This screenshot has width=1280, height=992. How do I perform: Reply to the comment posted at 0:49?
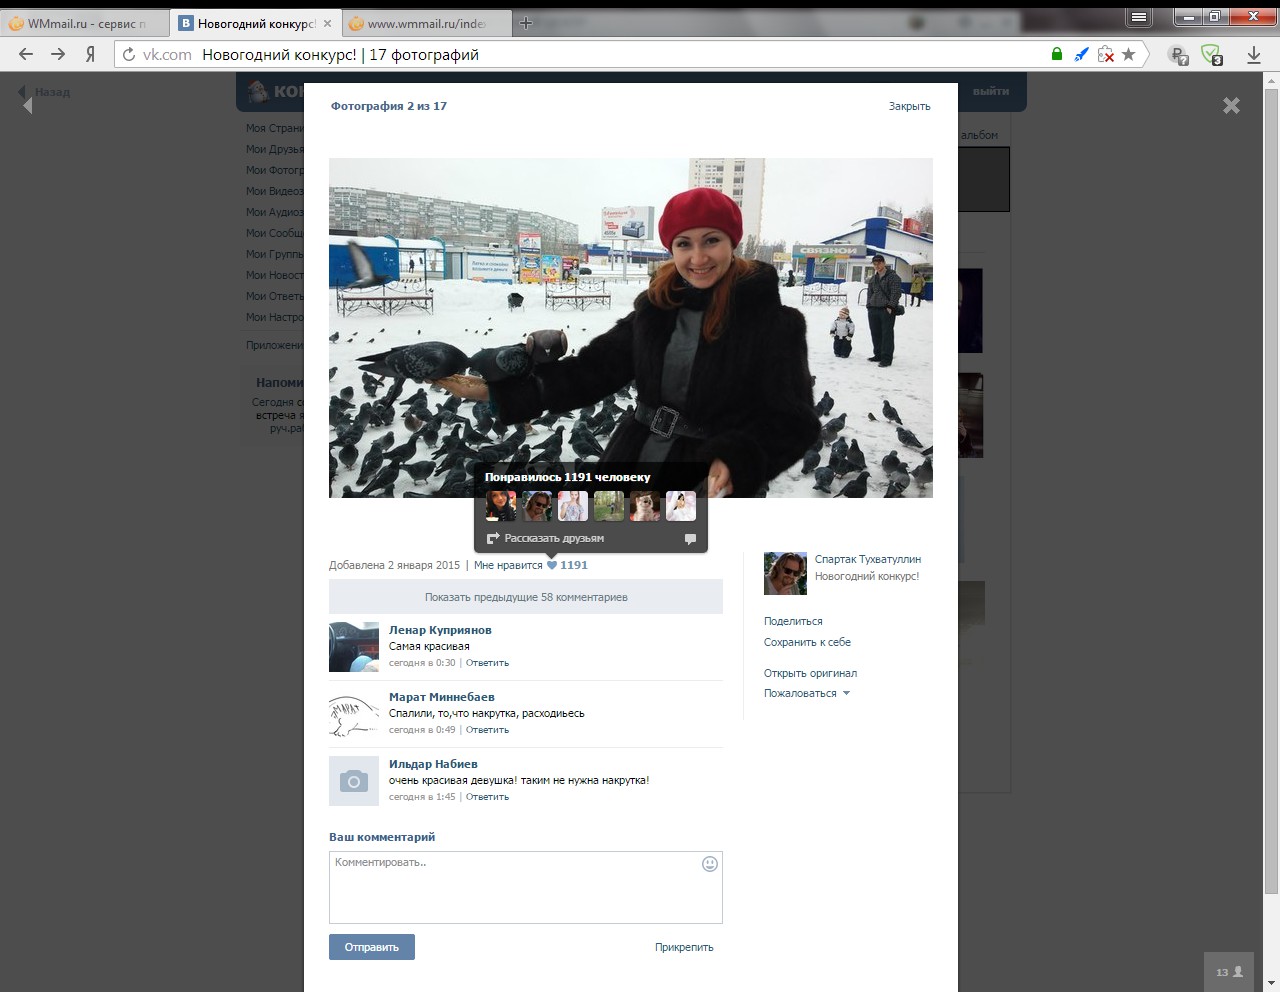[x=487, y=730]
